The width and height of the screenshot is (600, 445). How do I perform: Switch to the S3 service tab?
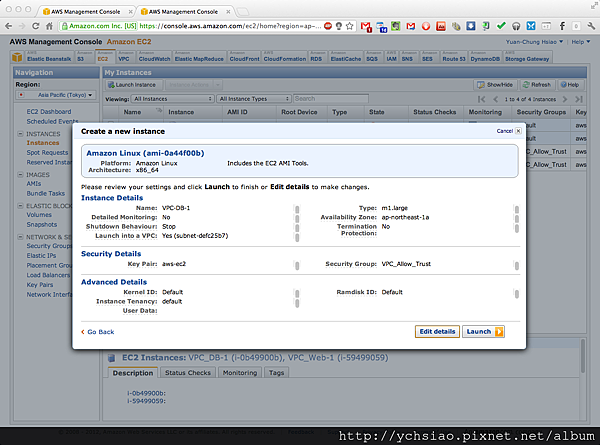pyautogui.click(x=84, y=57)
